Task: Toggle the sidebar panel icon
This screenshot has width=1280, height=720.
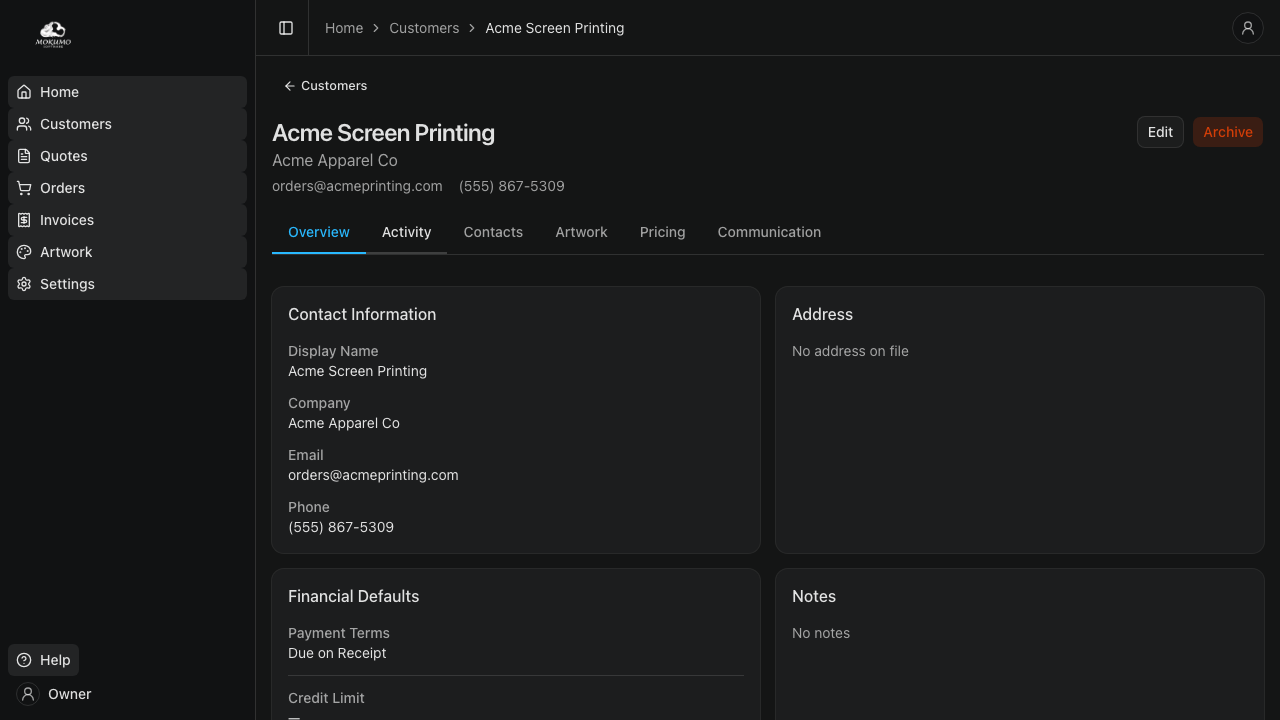Action: pyautogui.click(x=286, y=28)
